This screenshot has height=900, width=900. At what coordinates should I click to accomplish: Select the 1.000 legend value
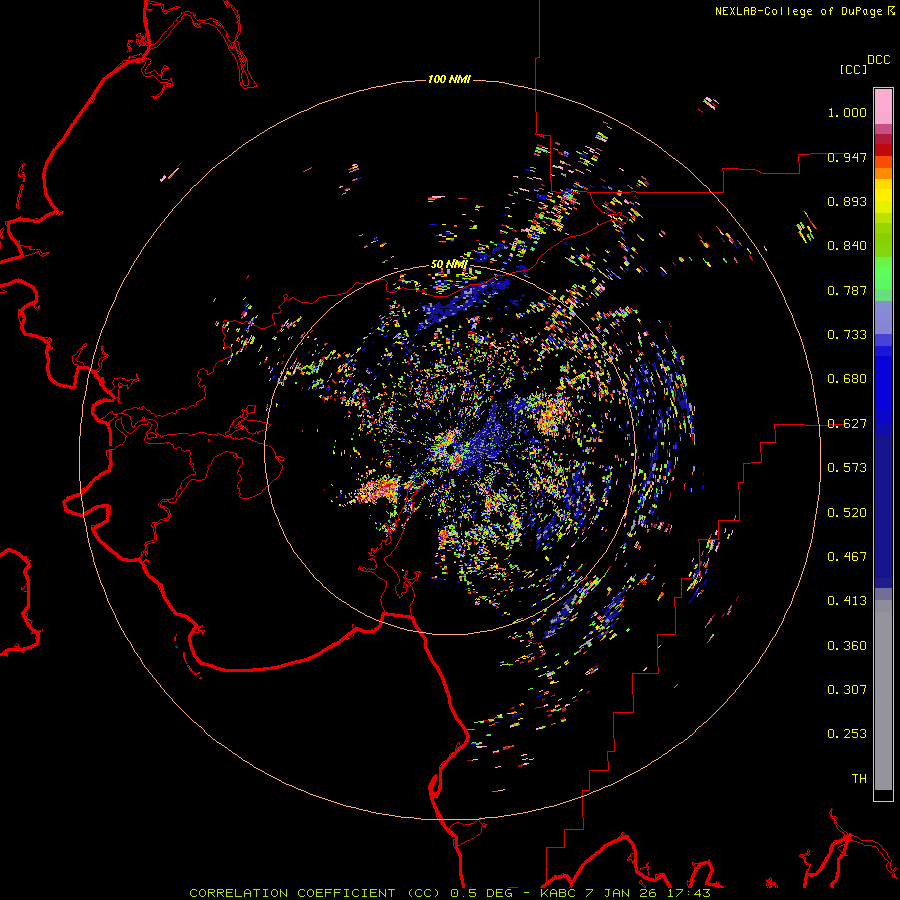tap(847, 112)
